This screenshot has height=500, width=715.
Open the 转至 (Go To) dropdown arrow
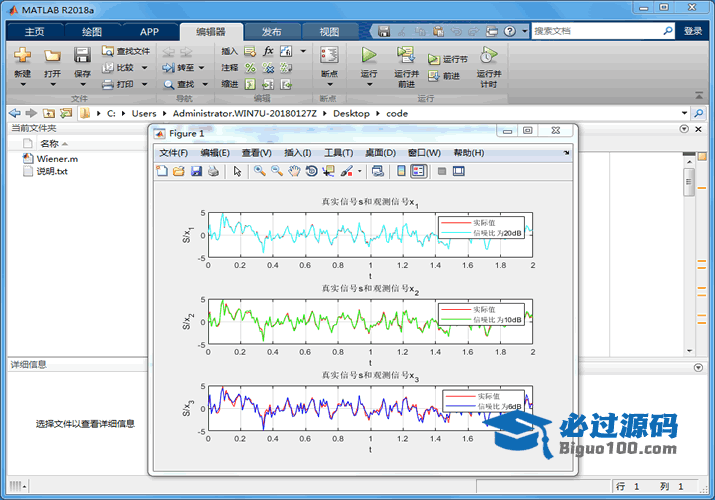pyautogui.click(x=201, y=68)
